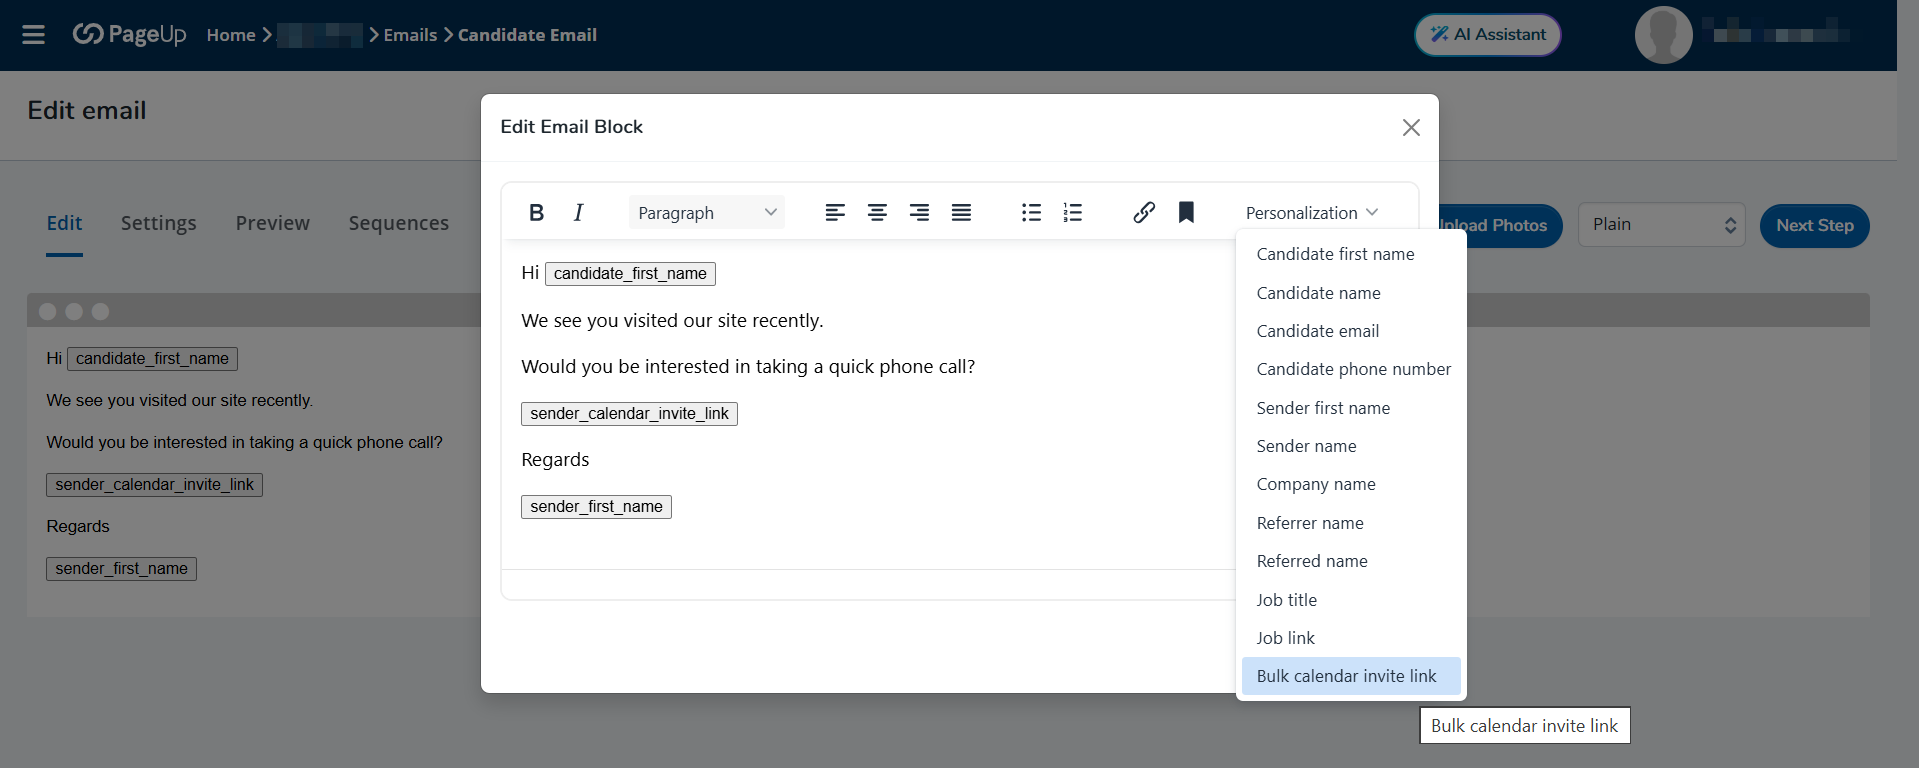Close the Edit Email Block dialog
Viewport: 1919px width, 768px height.
click(x=1410, y=128)
